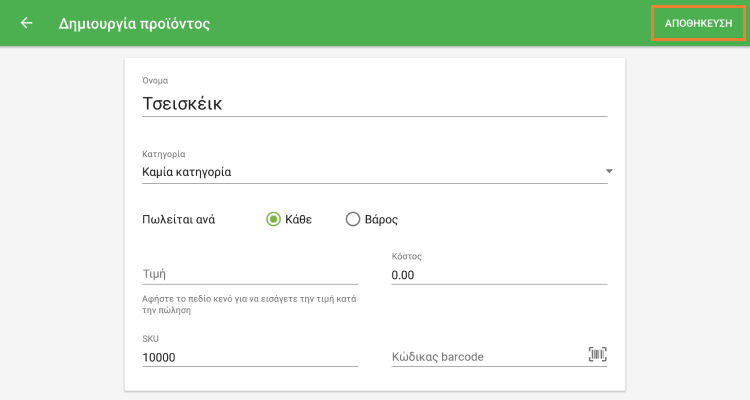Click the hint text below Τιμή
Screen dimensions: 750x400
pyautogui.click(x=250, y=304)
